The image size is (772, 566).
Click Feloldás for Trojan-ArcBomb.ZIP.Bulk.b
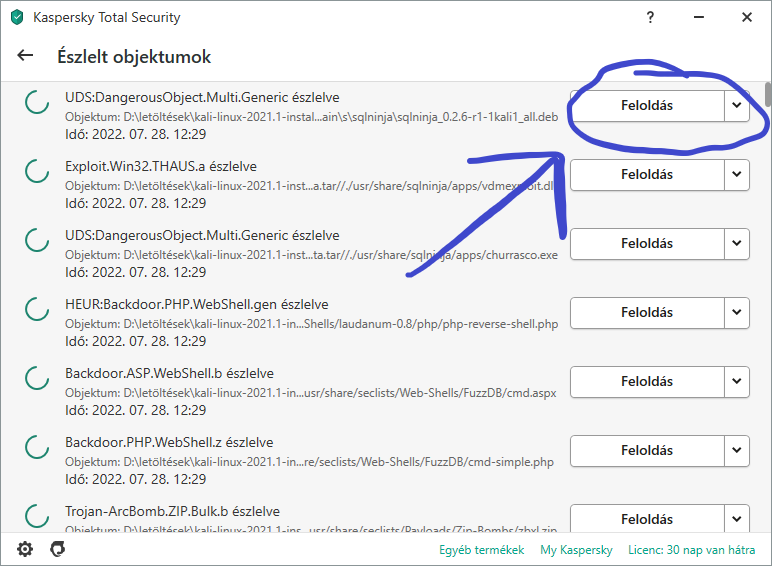point(647,518)
